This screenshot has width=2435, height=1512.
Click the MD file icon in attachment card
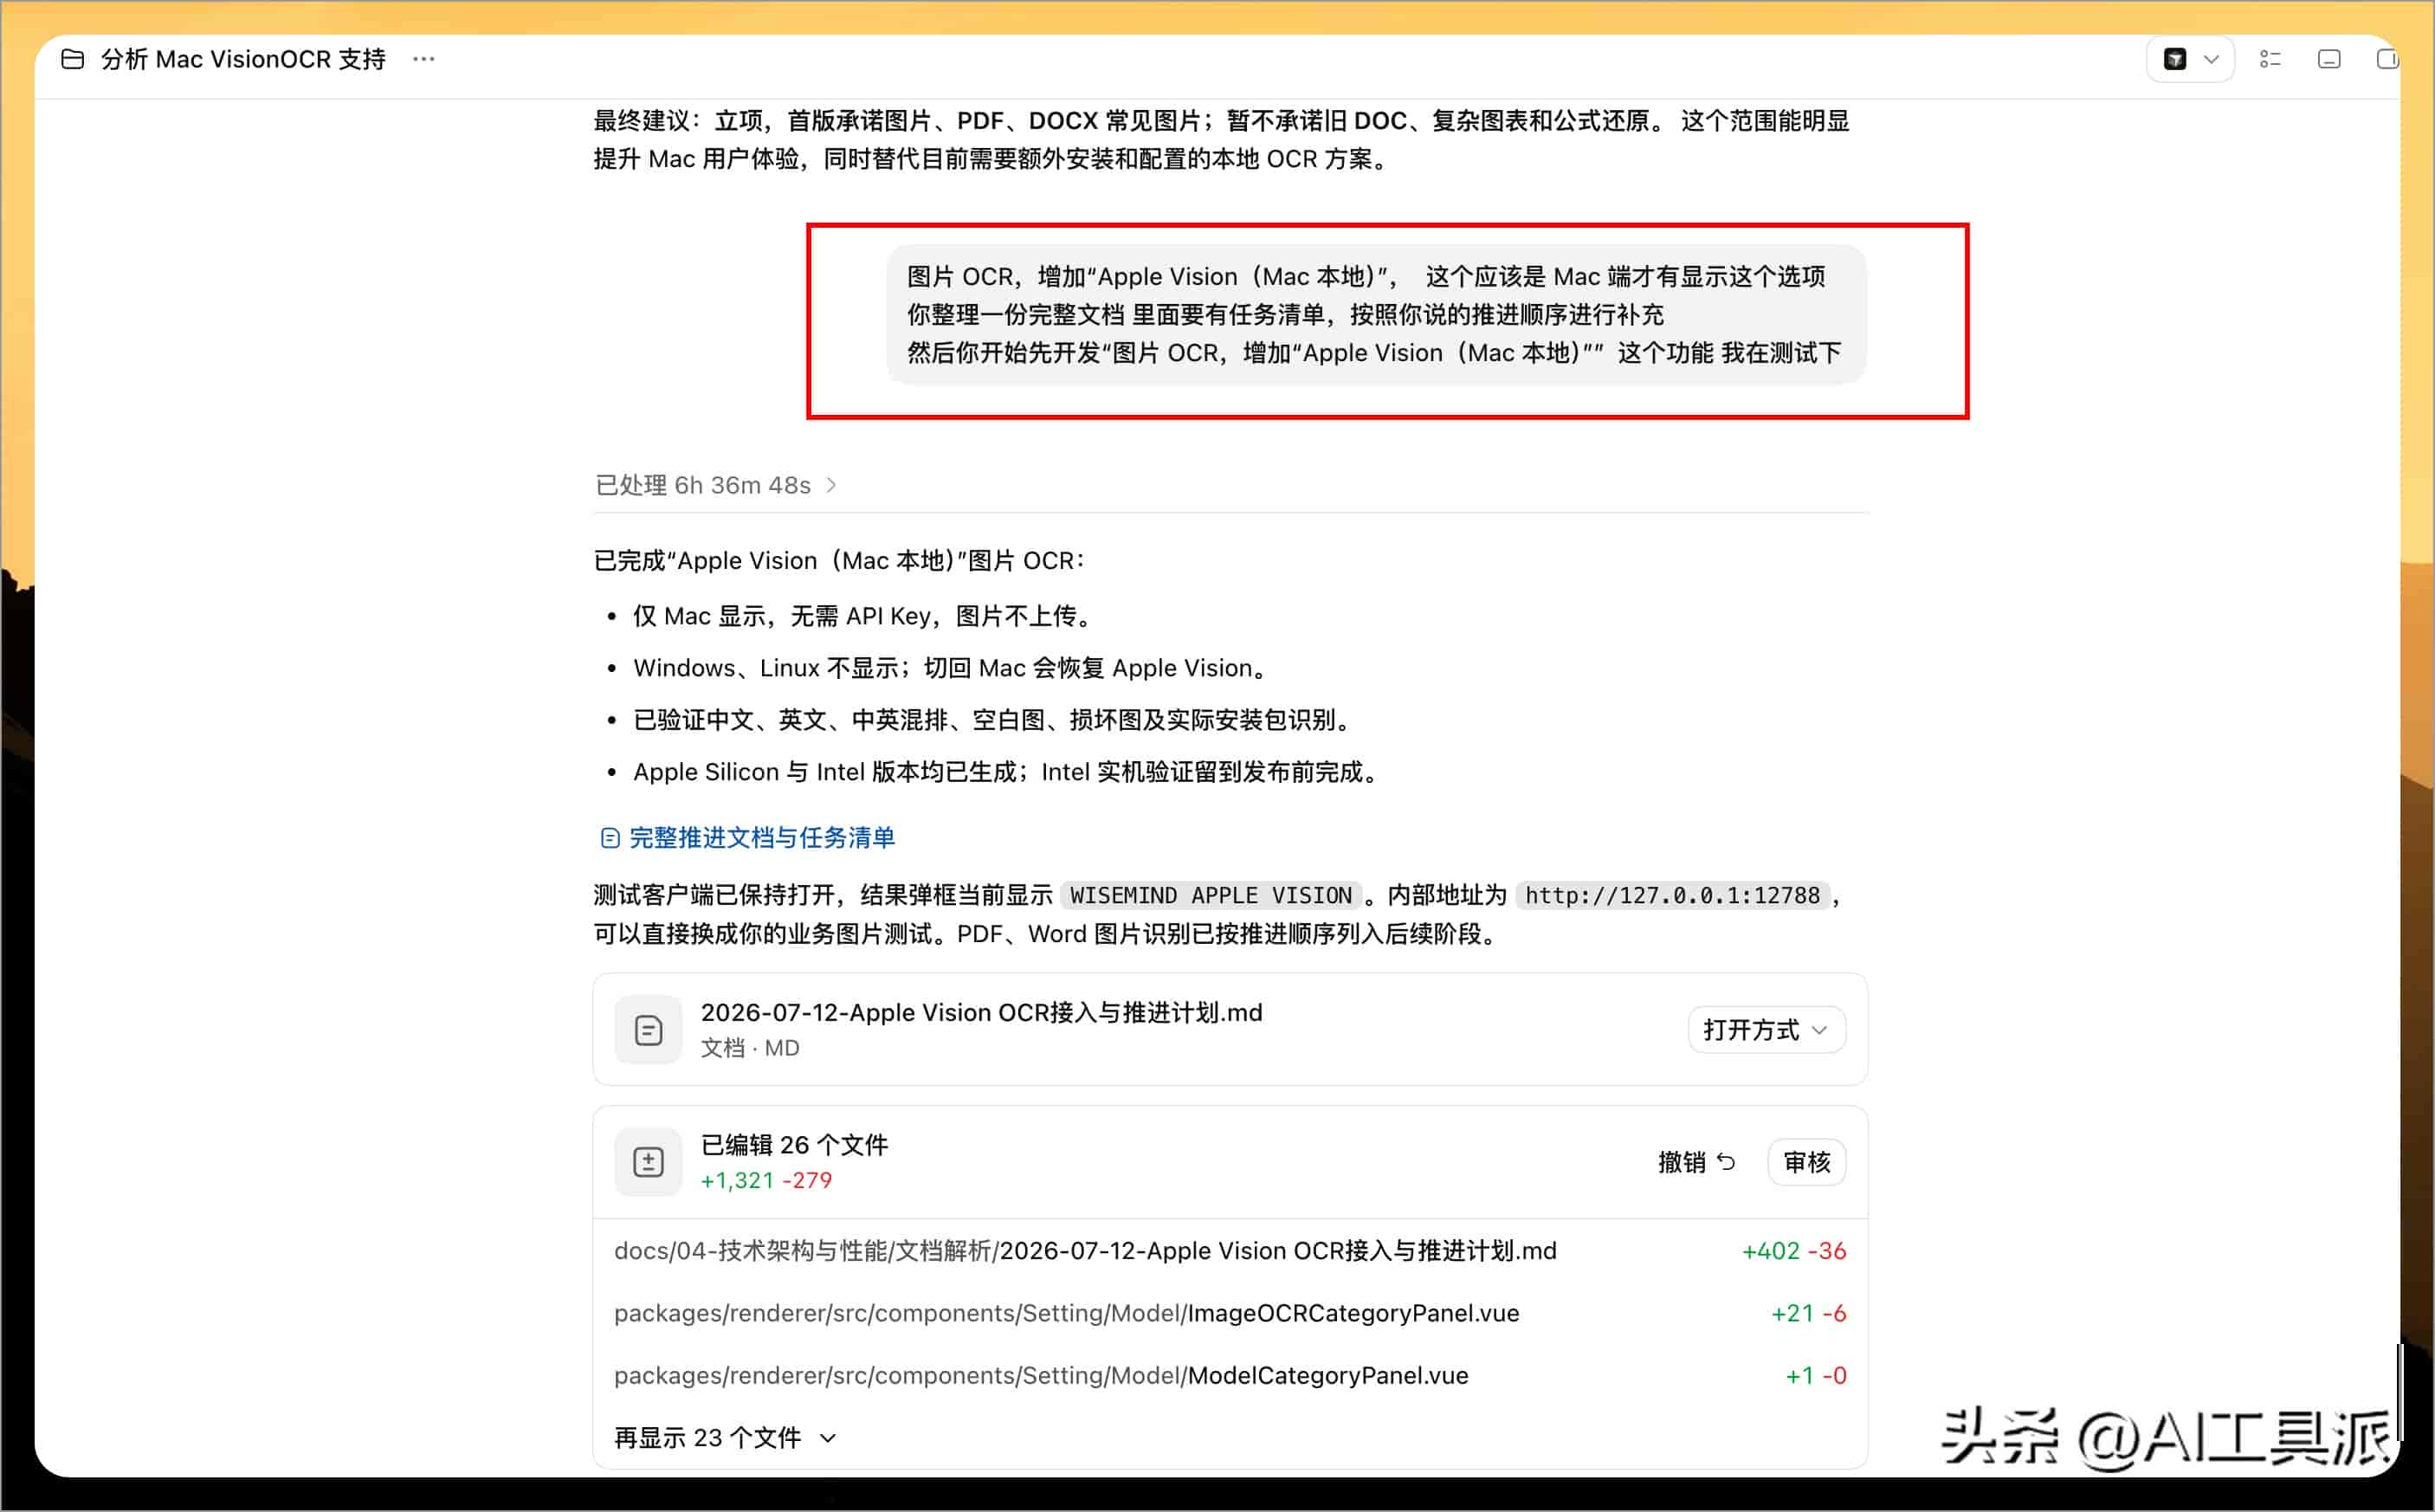[x=648, y=1029]
